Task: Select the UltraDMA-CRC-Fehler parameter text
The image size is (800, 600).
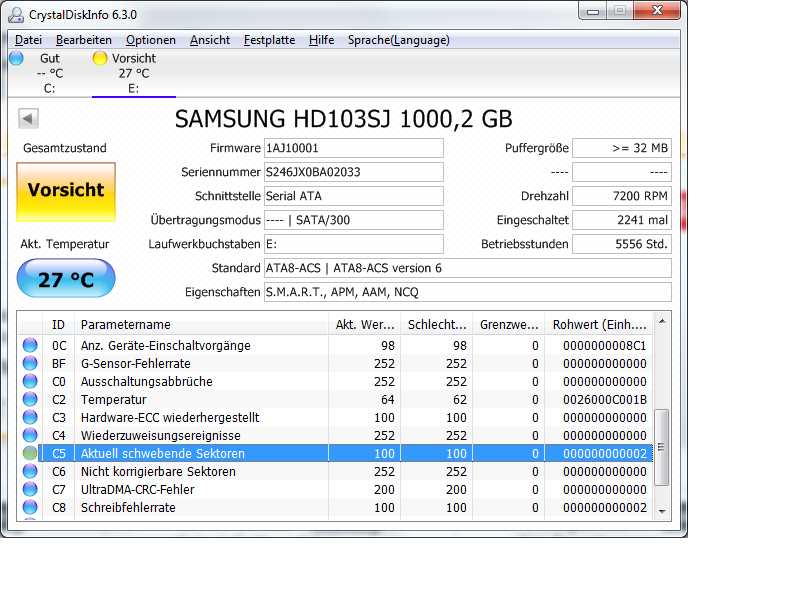Action: tap(138, 489)
